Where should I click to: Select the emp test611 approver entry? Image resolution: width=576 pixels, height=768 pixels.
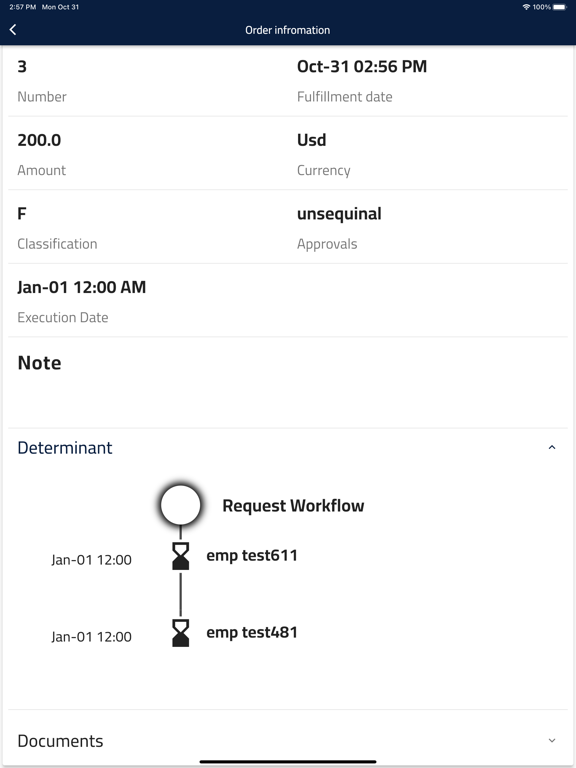[x=252, y=555]
